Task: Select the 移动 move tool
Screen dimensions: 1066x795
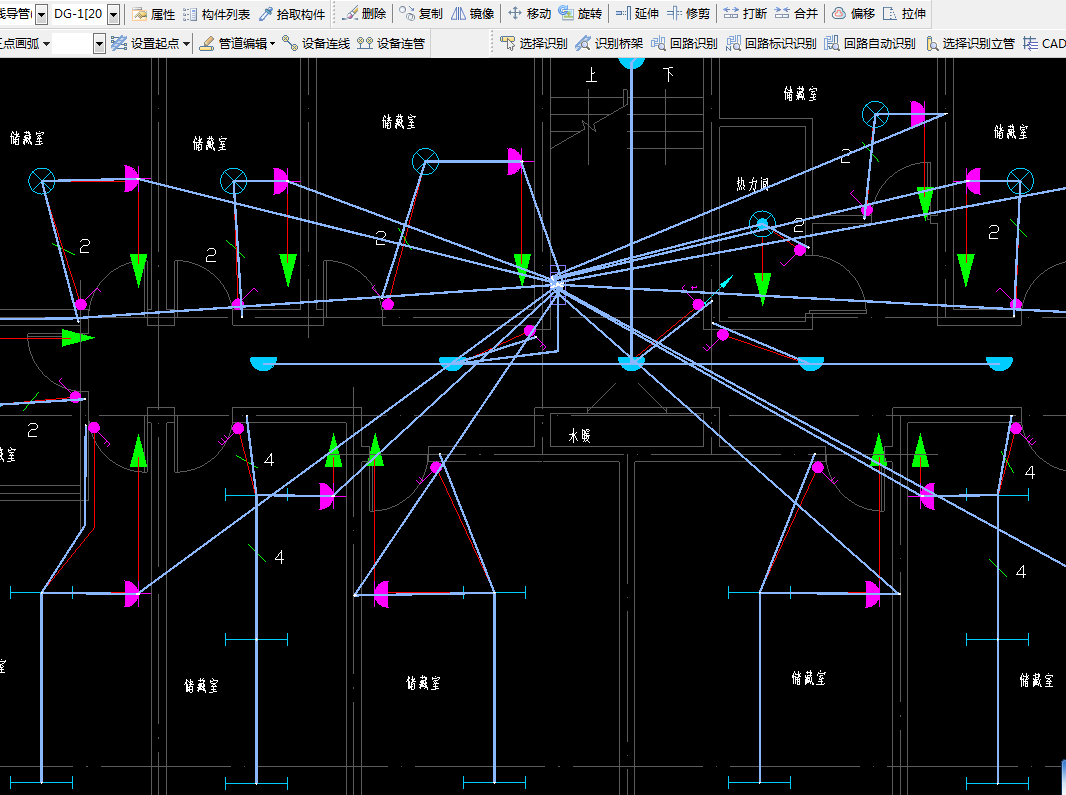Action: click(x=529, y=14)
